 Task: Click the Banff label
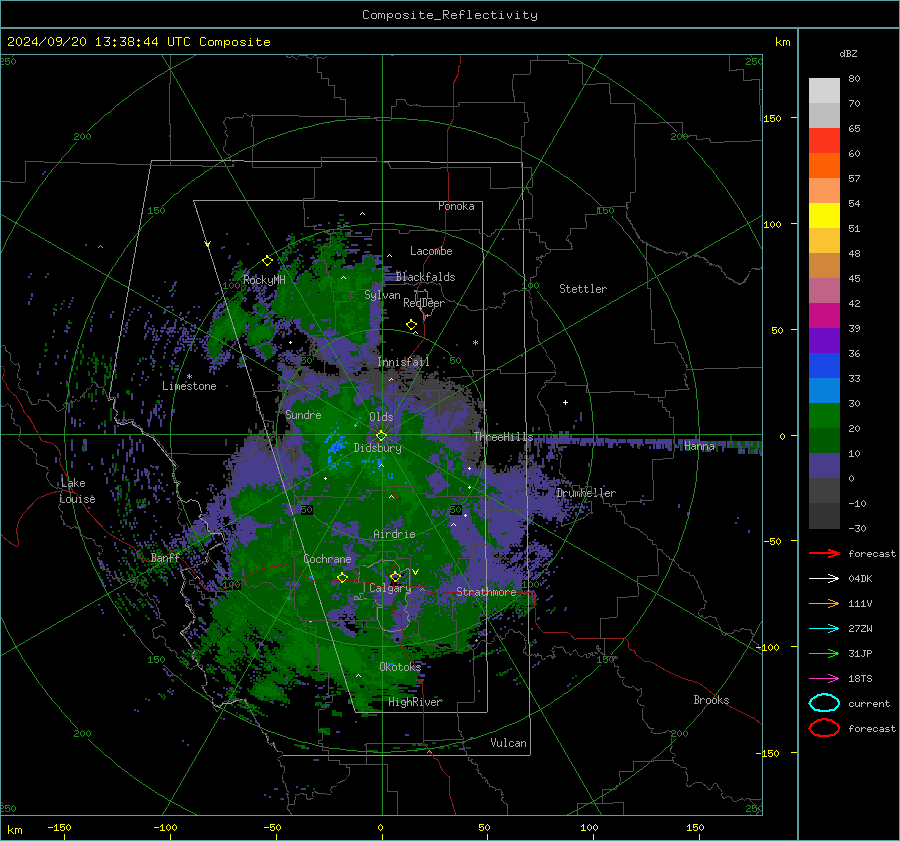tap(165, 557)
